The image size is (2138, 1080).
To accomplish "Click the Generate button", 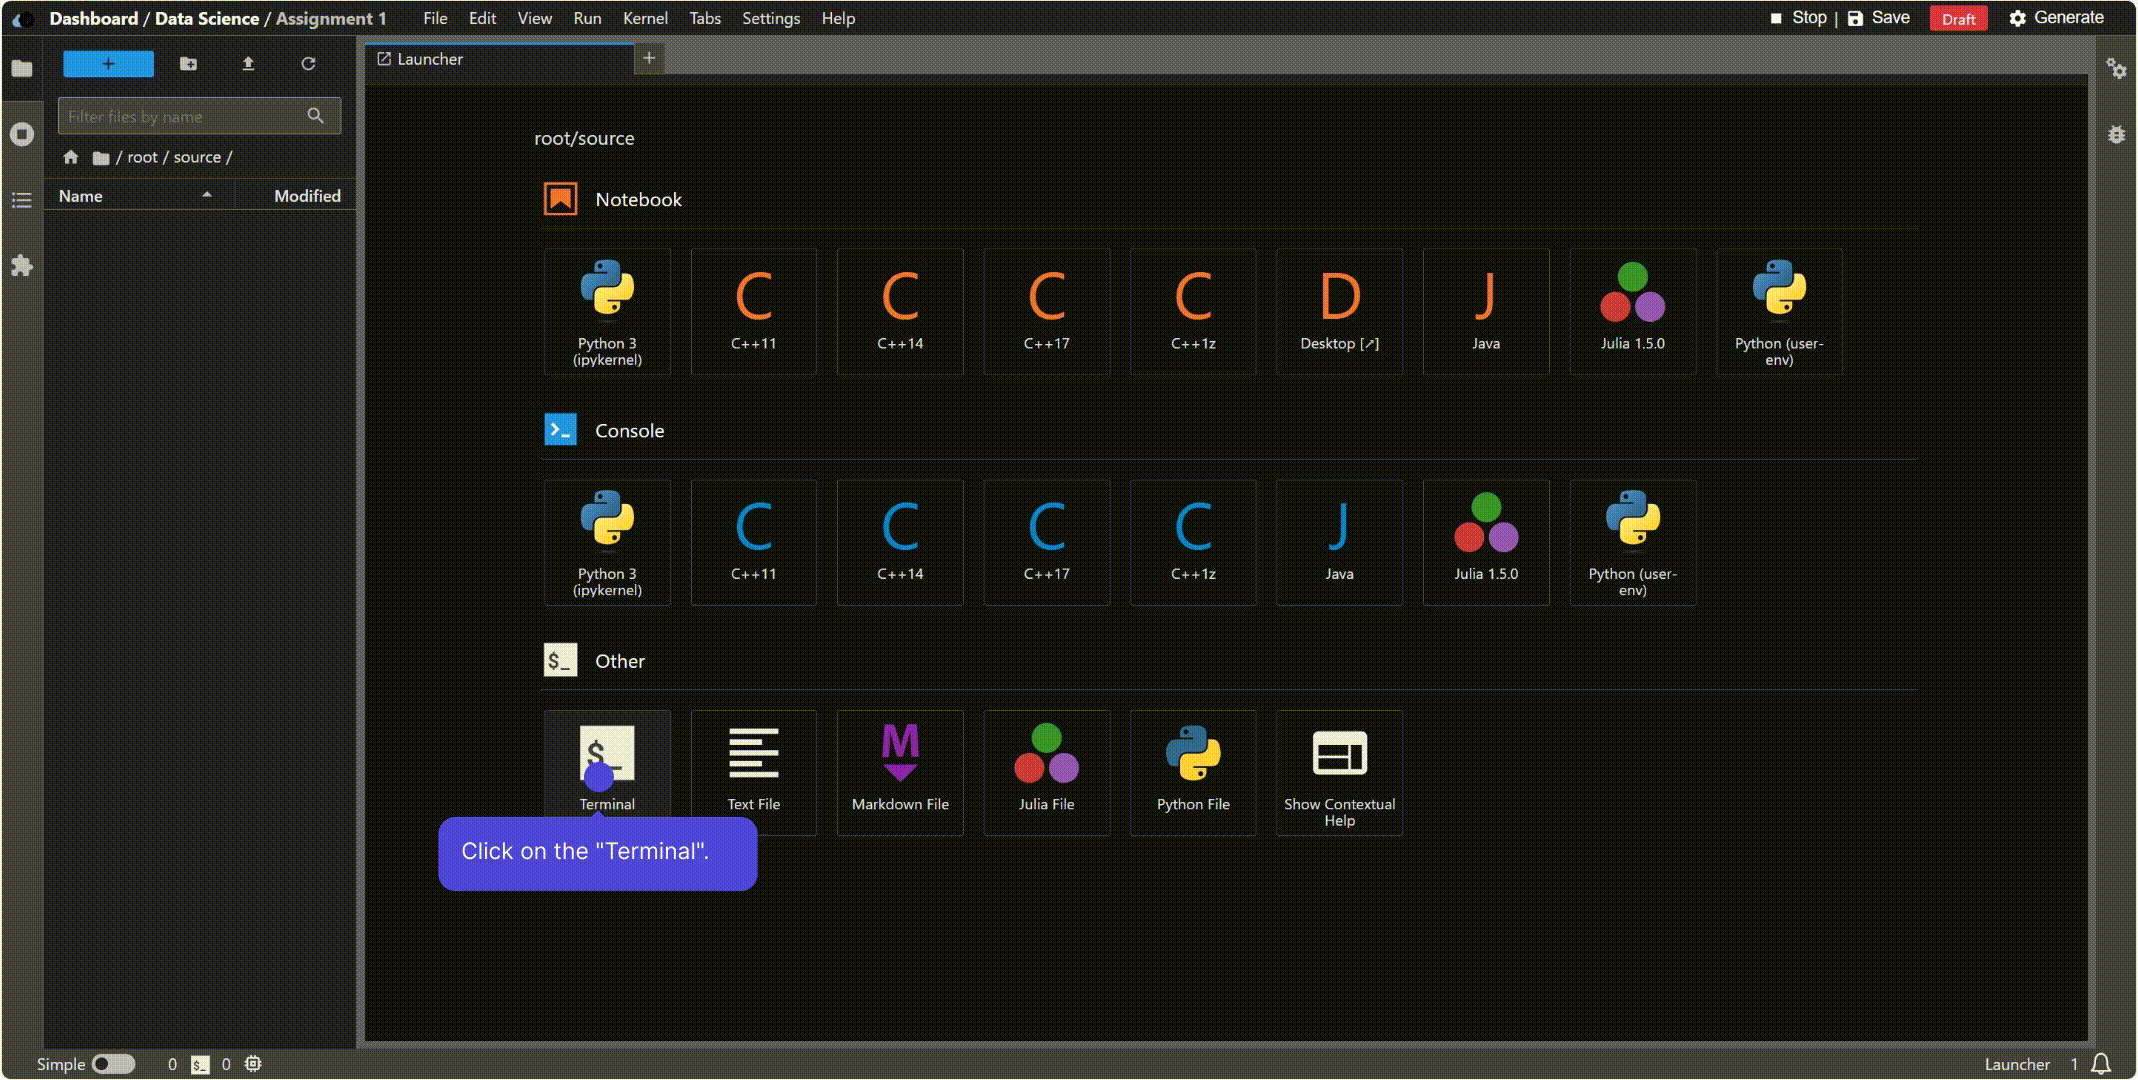I will pos(2057,18).
